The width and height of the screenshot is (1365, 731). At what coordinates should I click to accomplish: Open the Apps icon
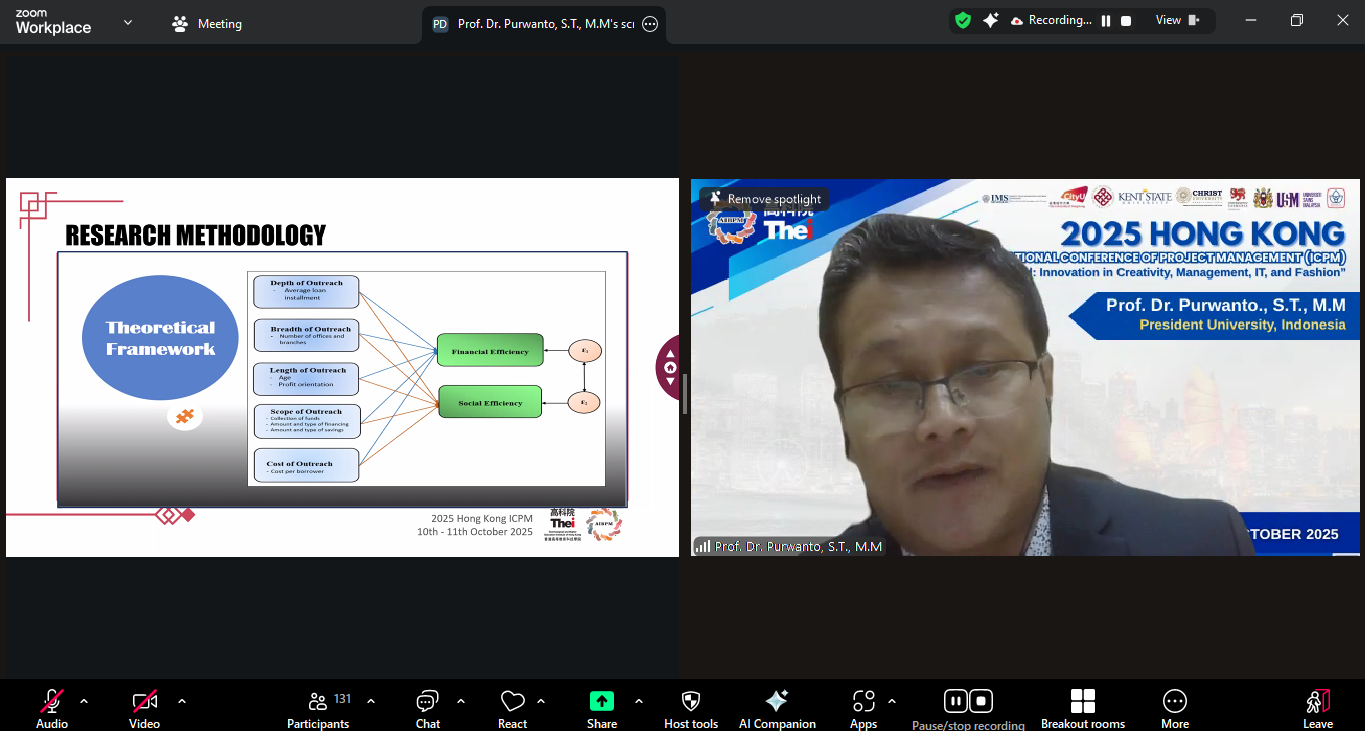(x=863, y=702)
